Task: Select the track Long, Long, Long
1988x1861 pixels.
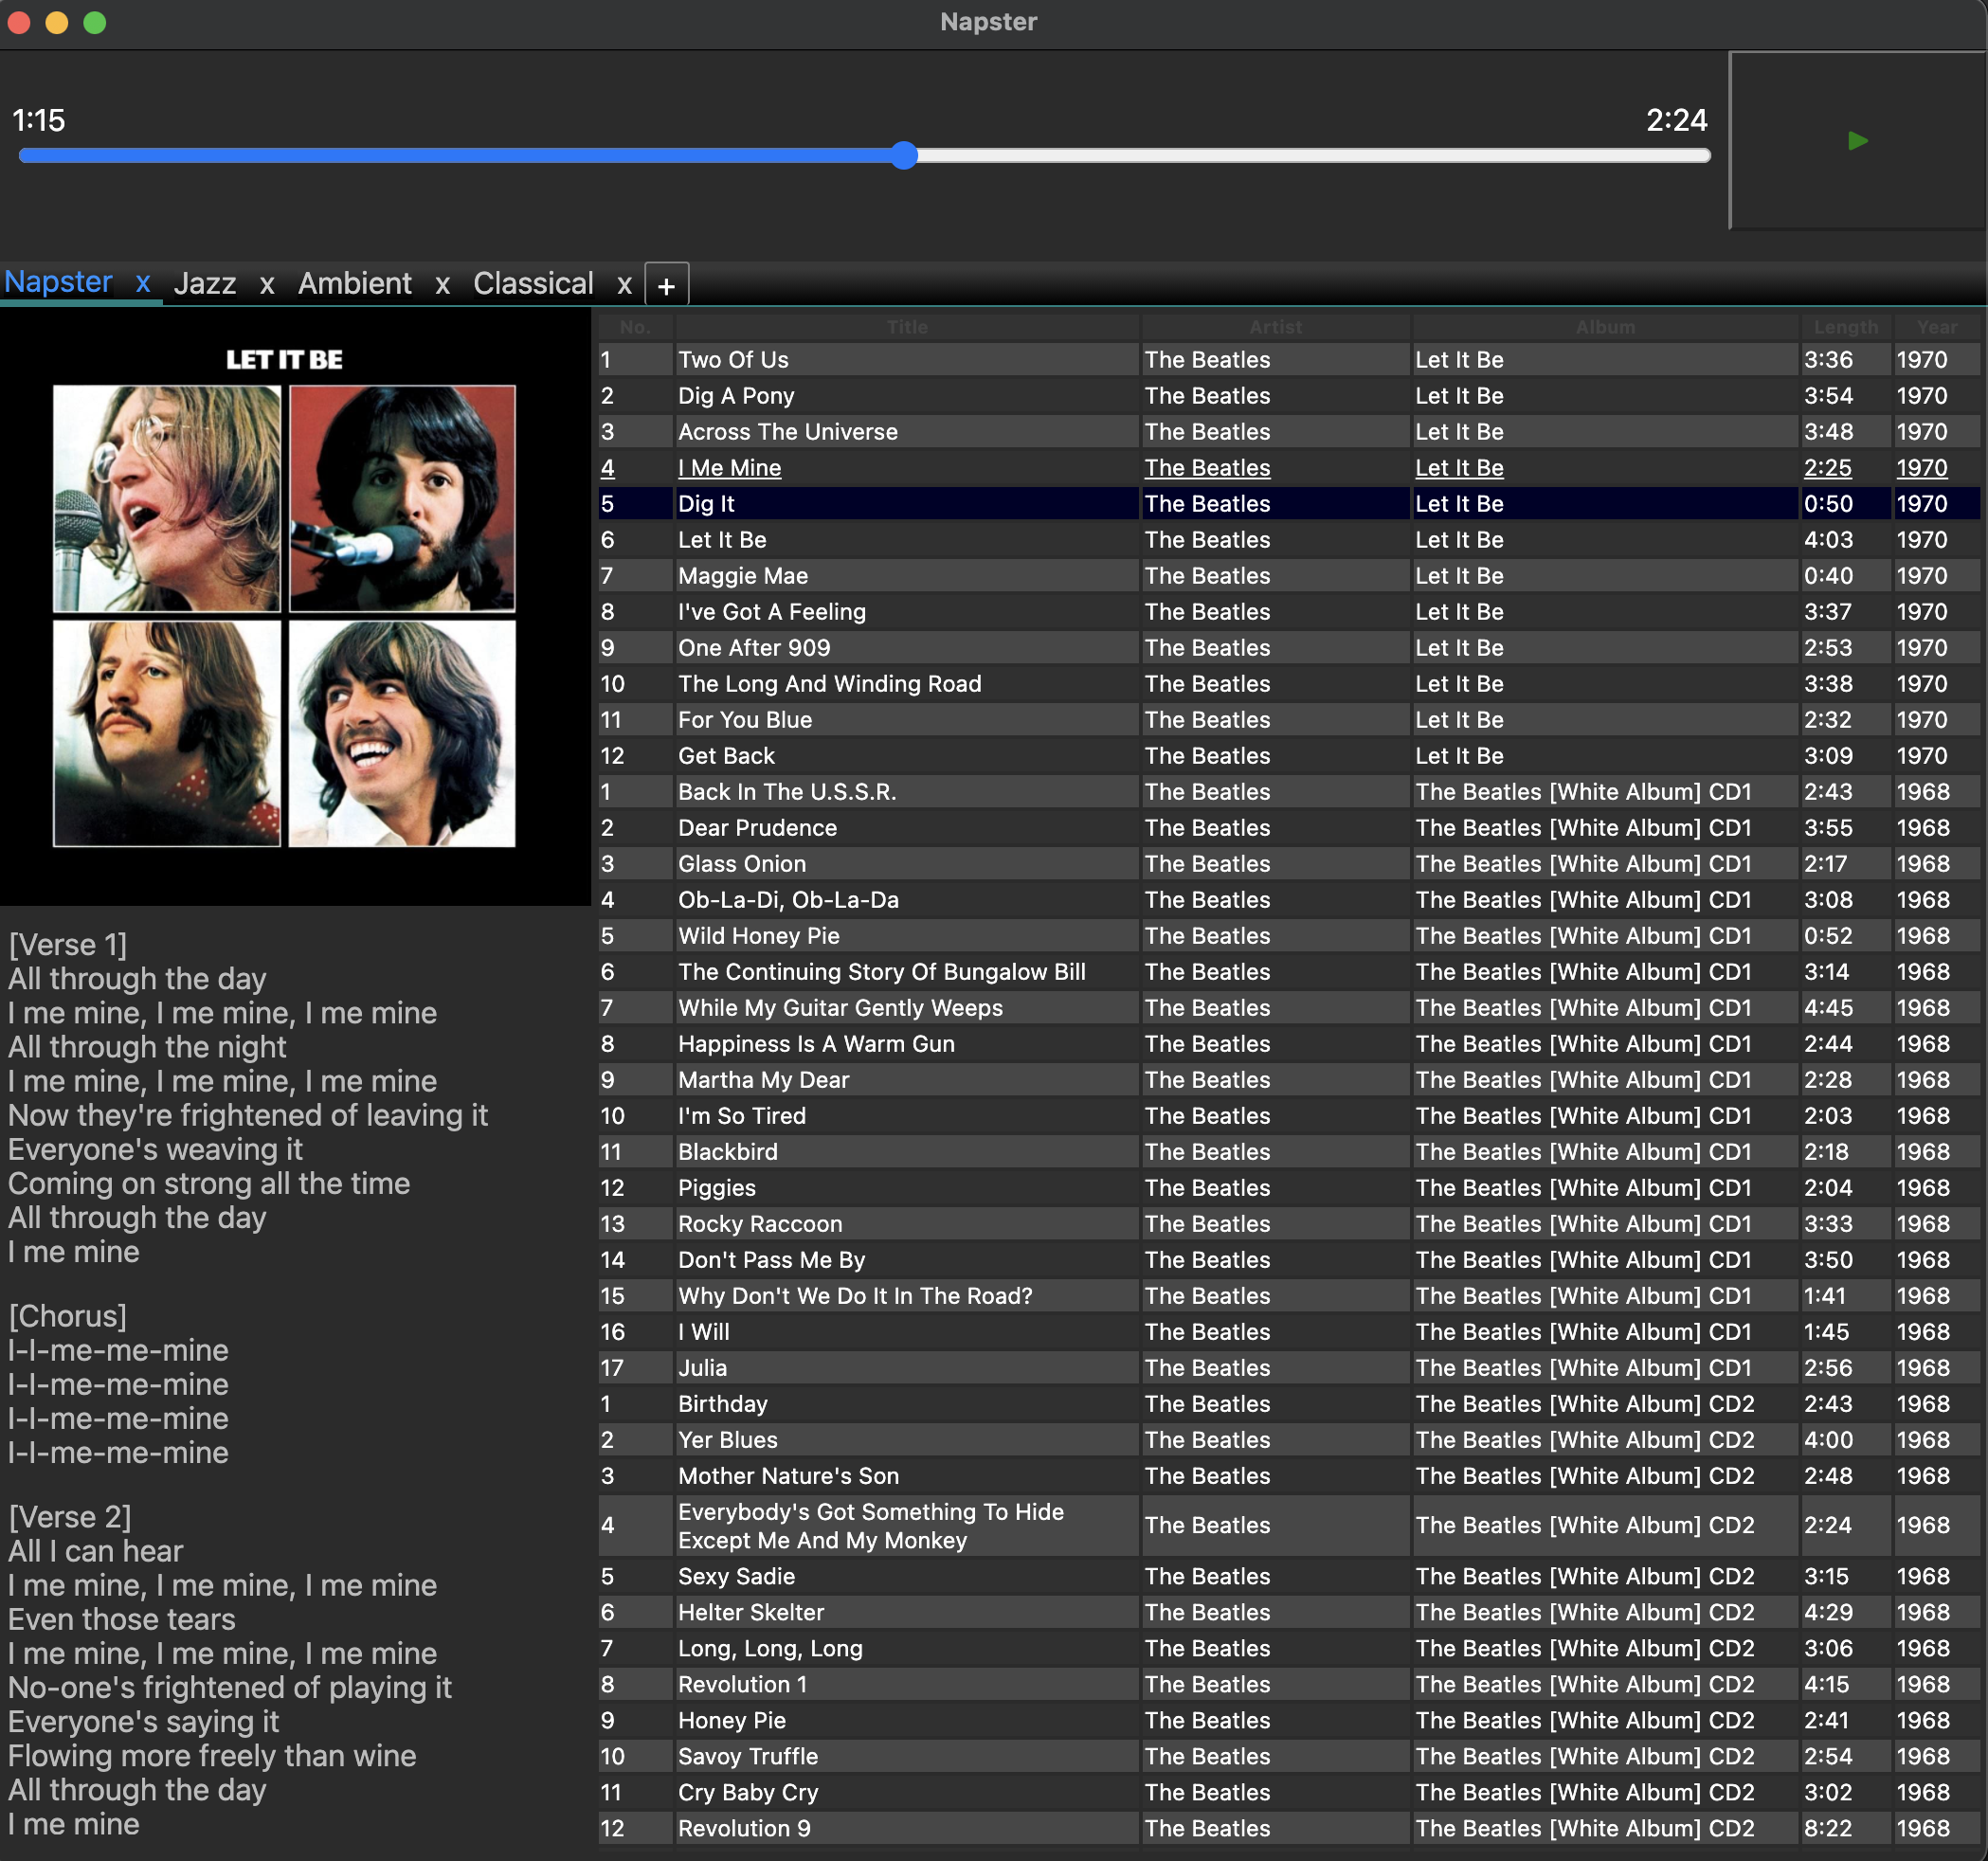Action: click(x=1288, y=1648)
